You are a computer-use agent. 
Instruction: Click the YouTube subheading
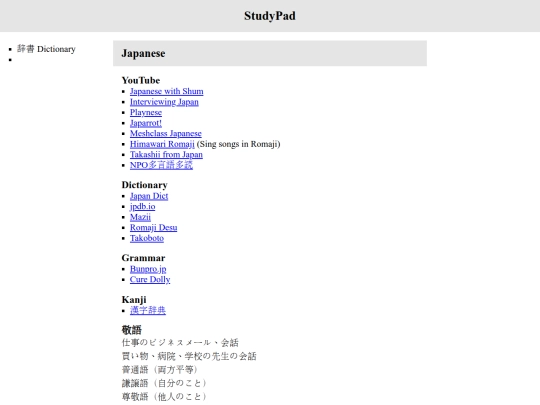point(141,81)
